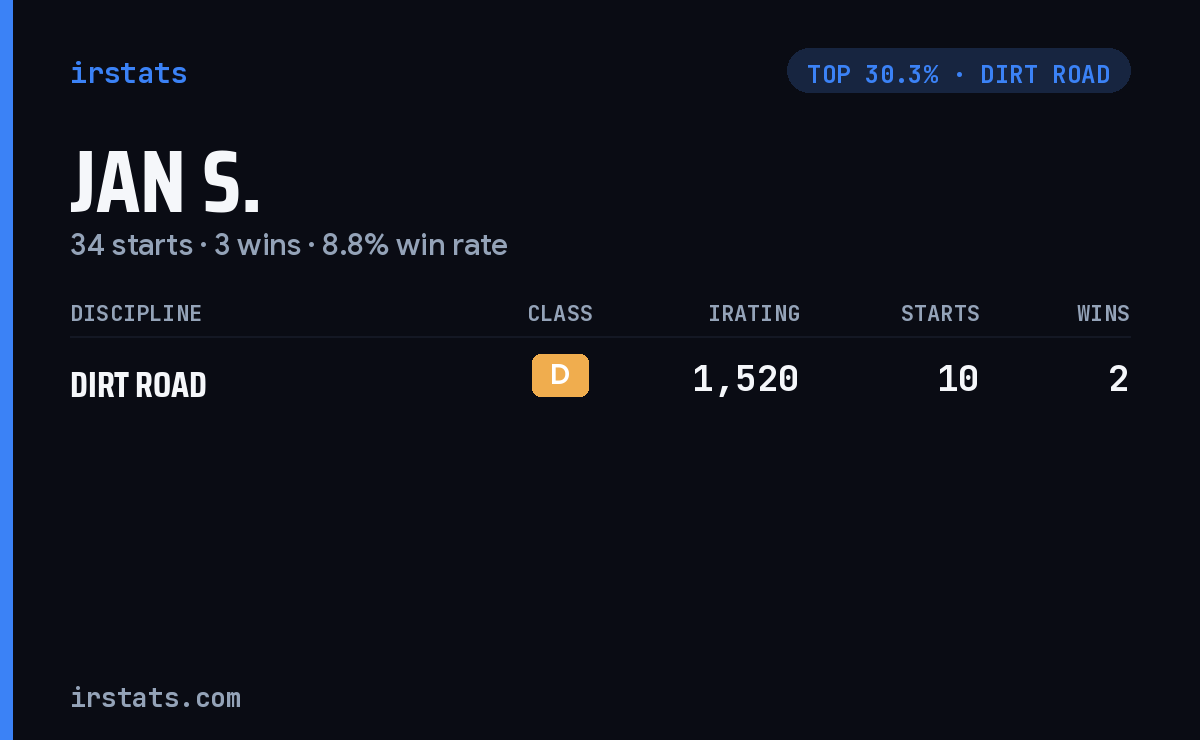Select the DIRT ROAD discipline row
1200x740 pixels.
(x=600, y=381)
